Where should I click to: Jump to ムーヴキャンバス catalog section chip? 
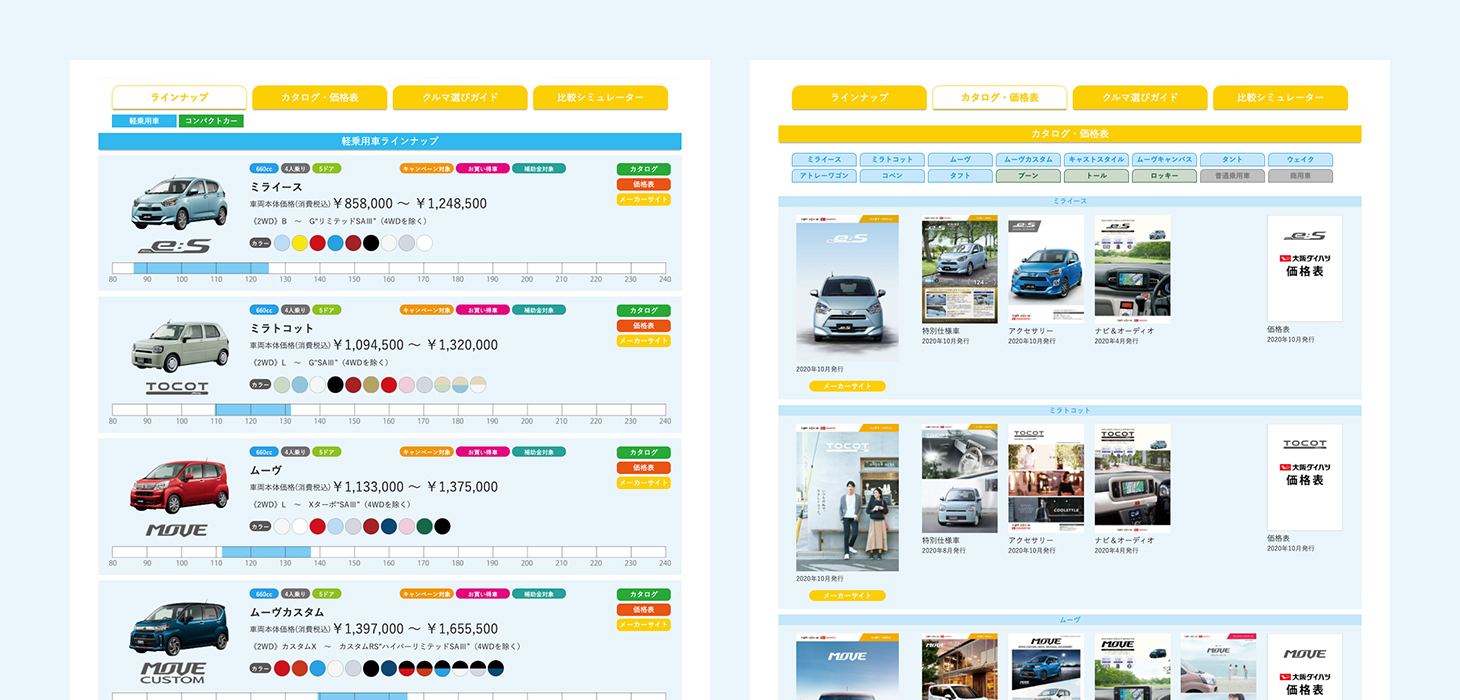pyautogui.click(x=1164, y=160)
